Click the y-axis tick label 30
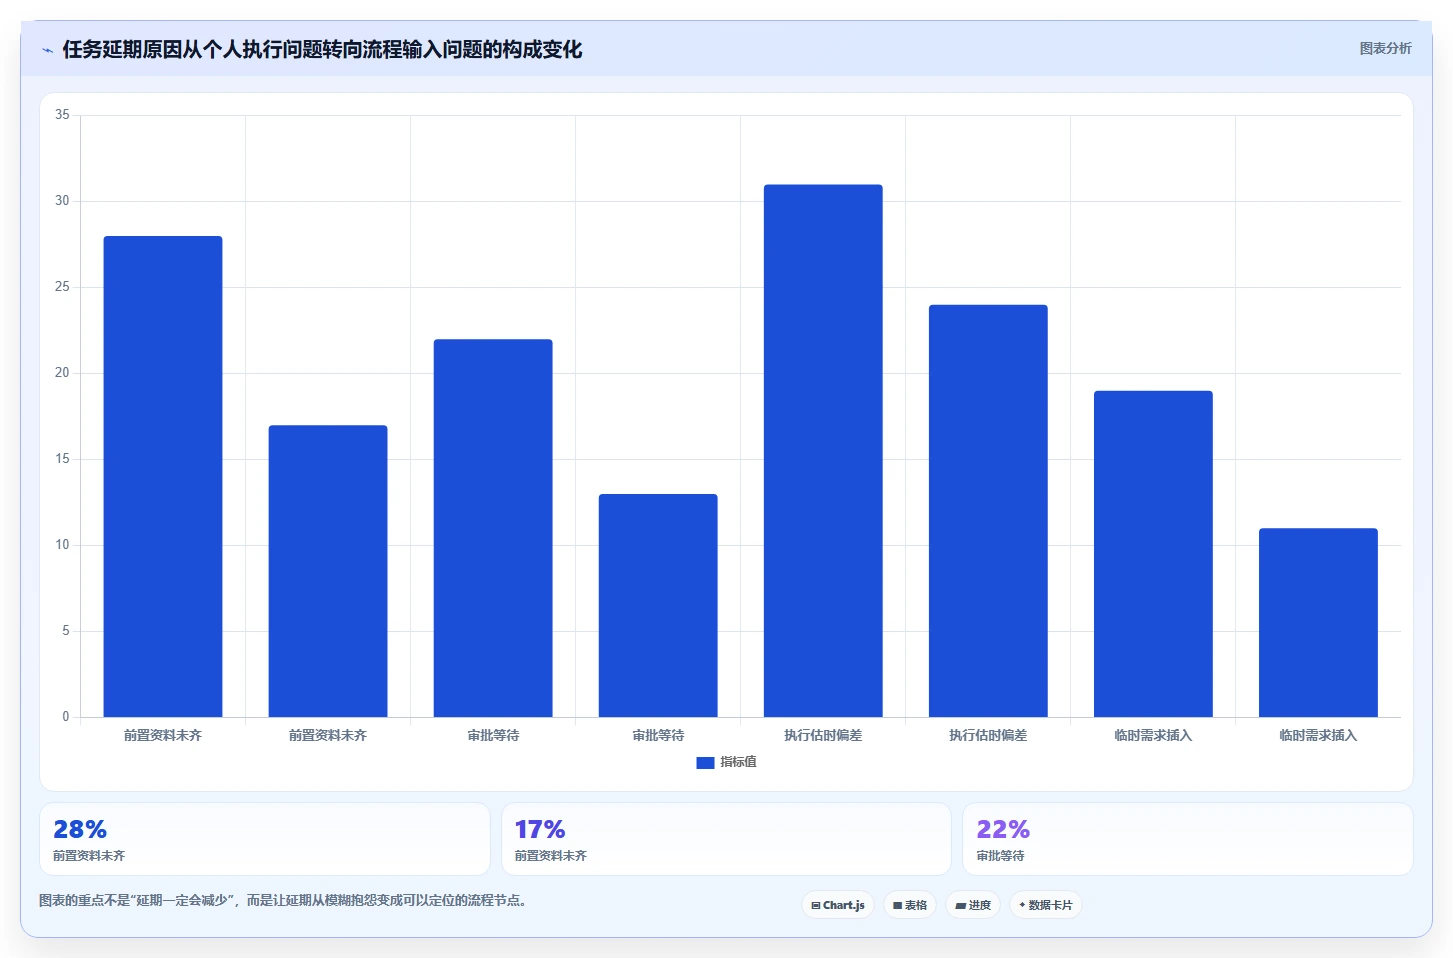The image size is (1453, 958). pyautogui.click(x=62, y=201)
